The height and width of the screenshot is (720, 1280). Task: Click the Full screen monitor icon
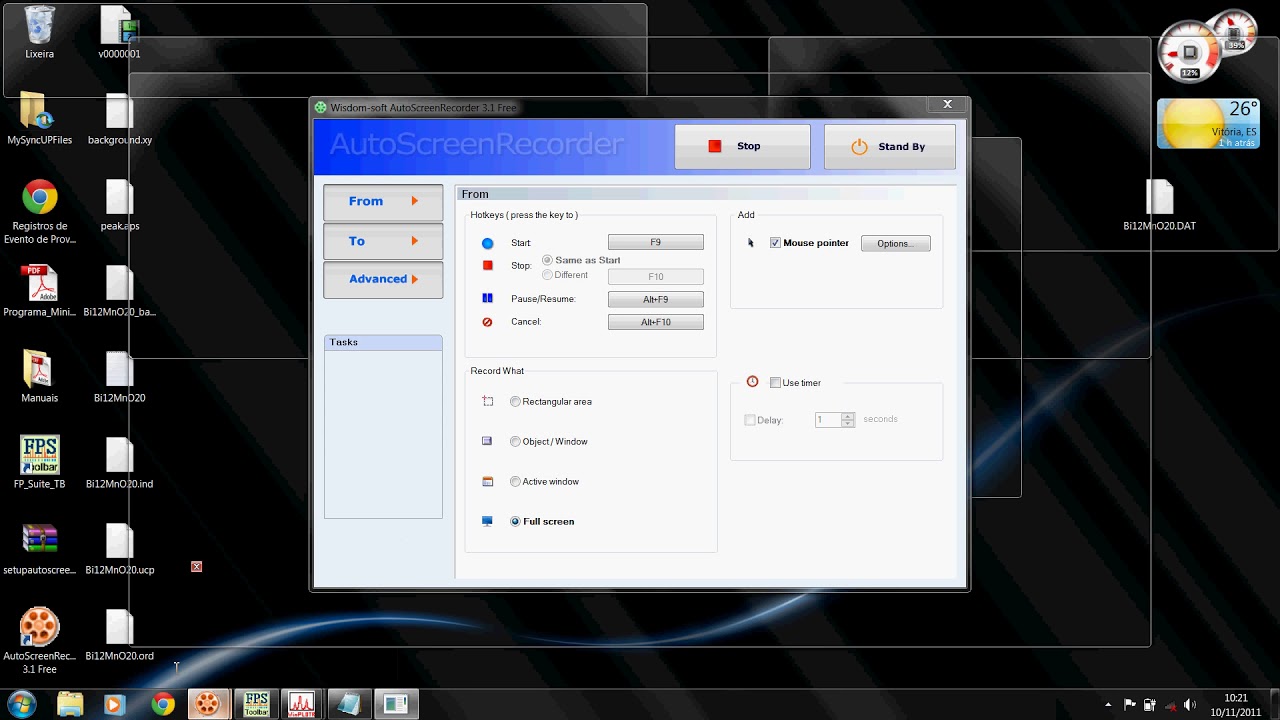point(488,521)
